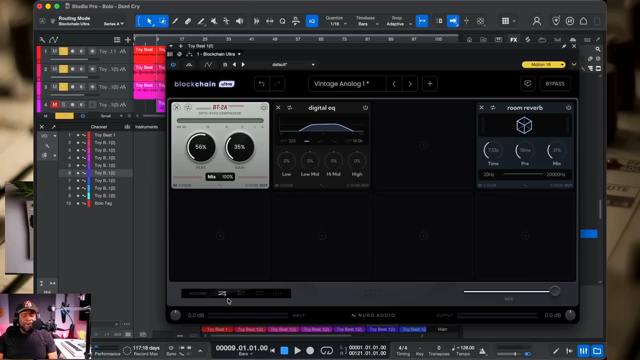The height and width of the screenshot is (360, 640).
Task: Show automation in the track list
Action: coord(53,40)
